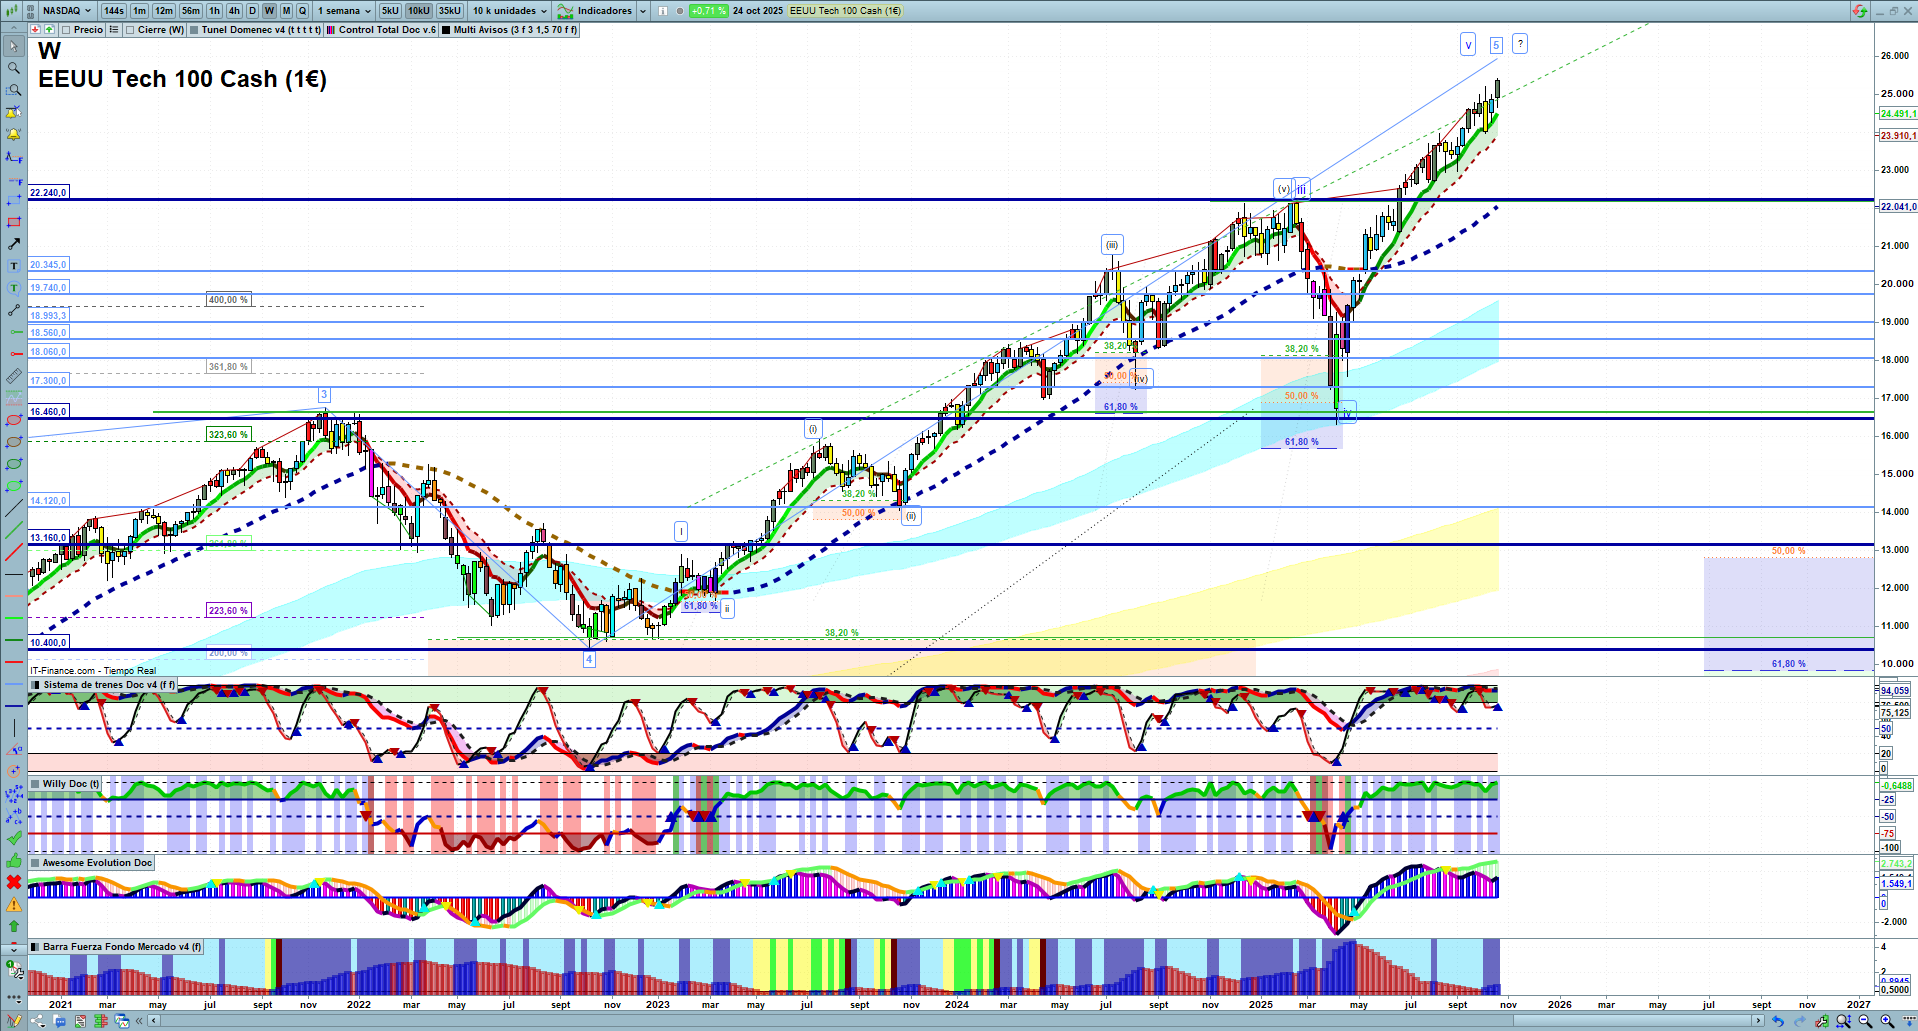Click Tunel Domenec v4 color swatch
This screenshot has width=1918, height=1031.
click(x=195, y=30)
